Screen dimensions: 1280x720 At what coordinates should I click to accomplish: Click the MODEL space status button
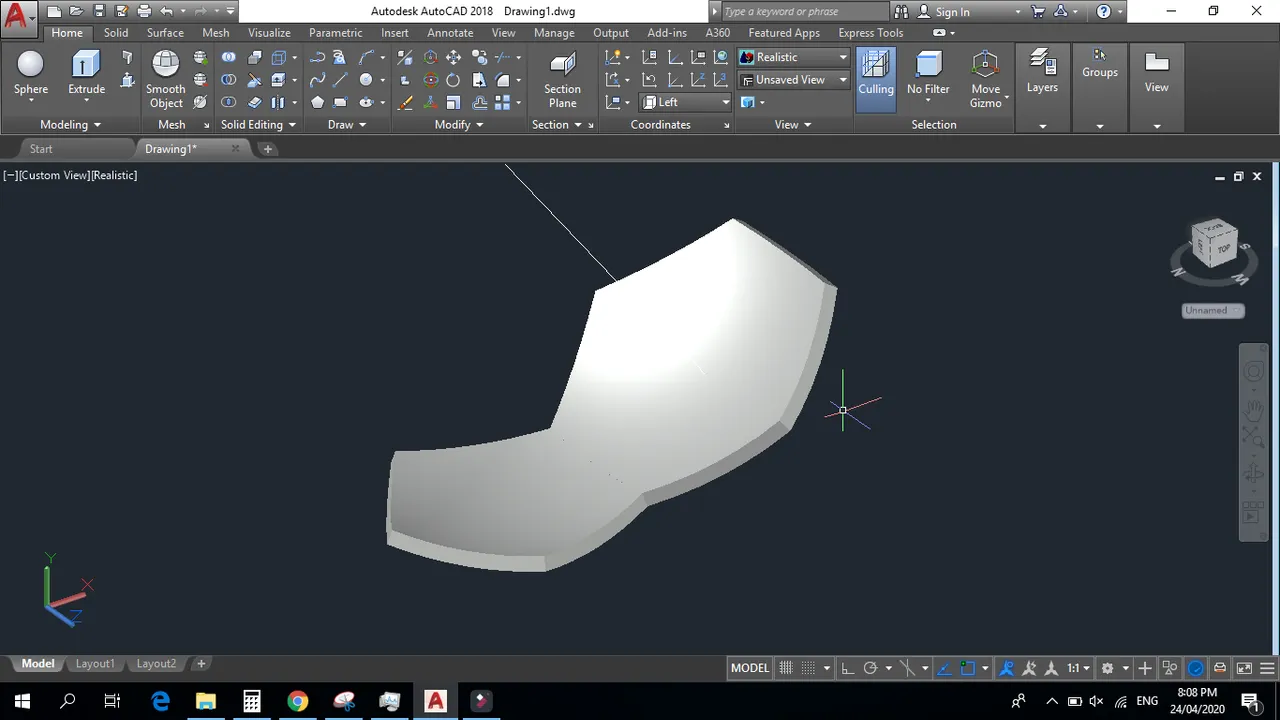pyautogui.click(x=750, y=668)
